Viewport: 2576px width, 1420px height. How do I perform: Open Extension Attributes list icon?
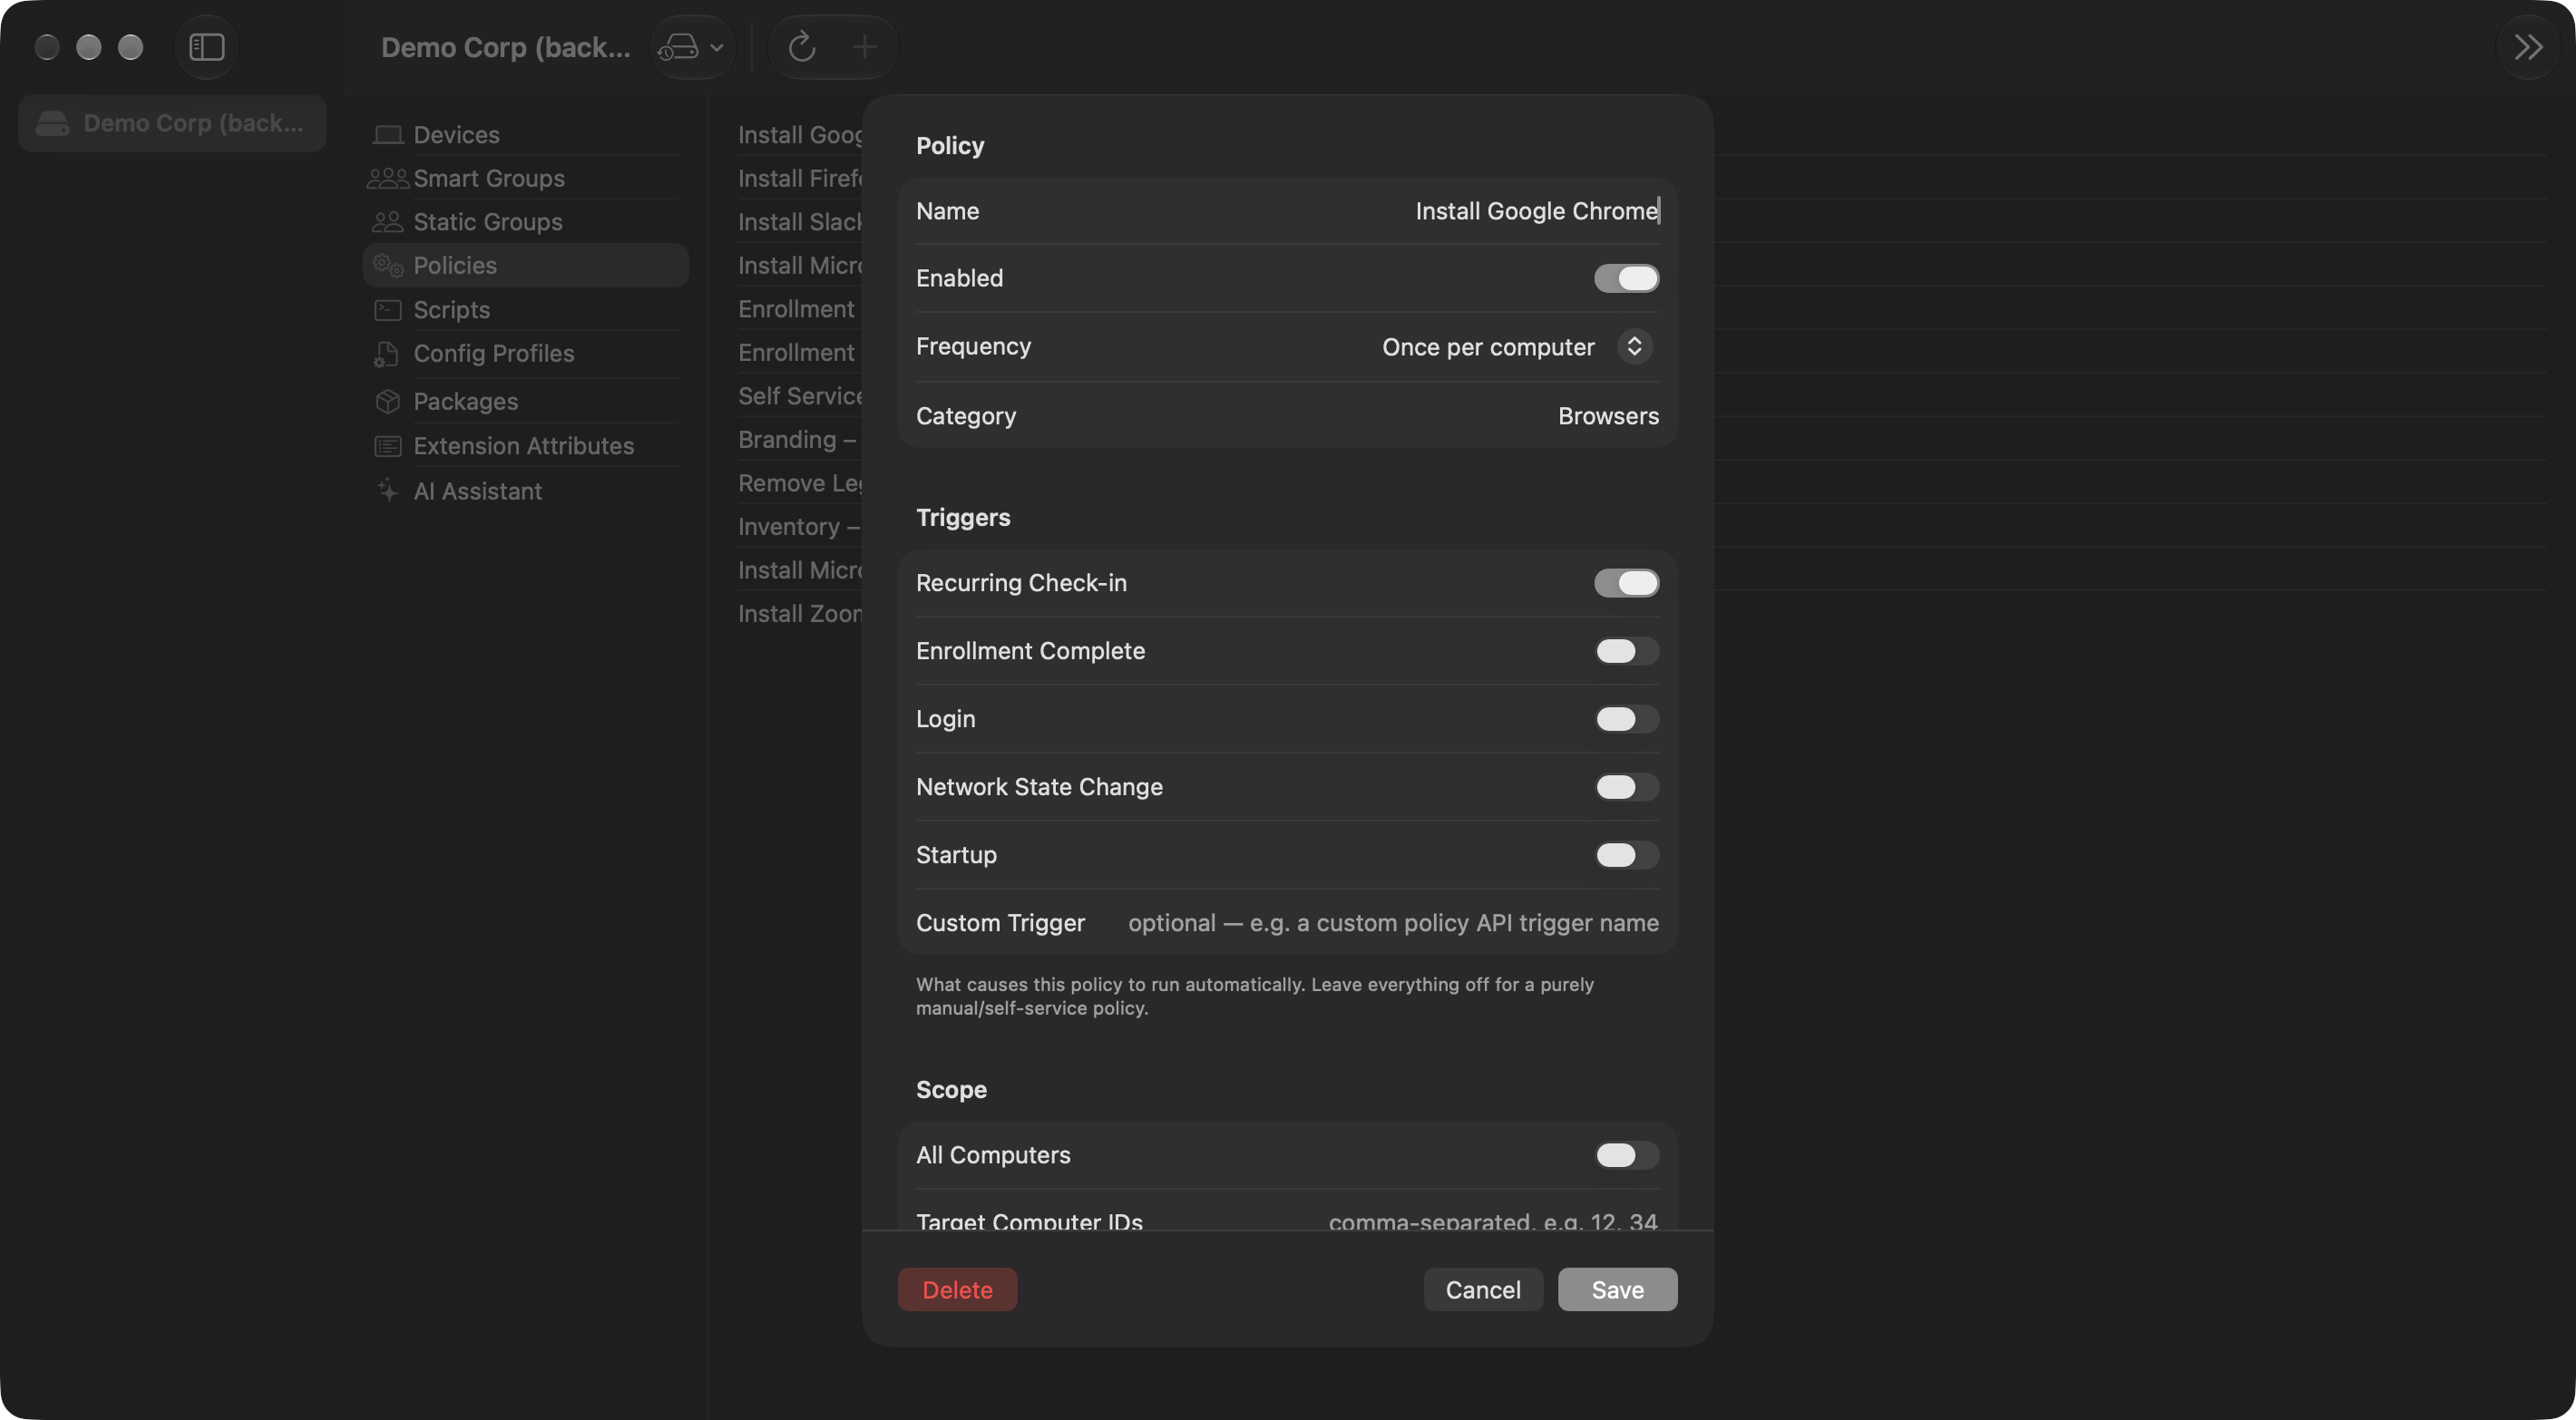[388, 446]
